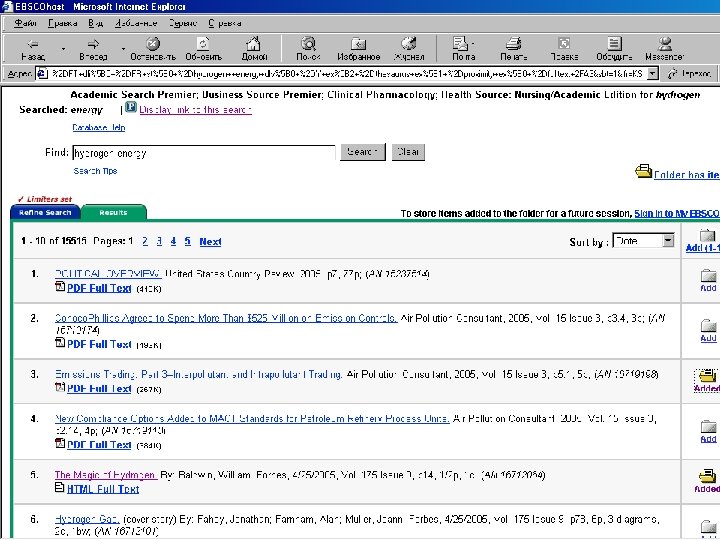Open PDF Full Text for result 2
Image resolution: width=720 pixels, height=540 pixels.
(99, 344)
